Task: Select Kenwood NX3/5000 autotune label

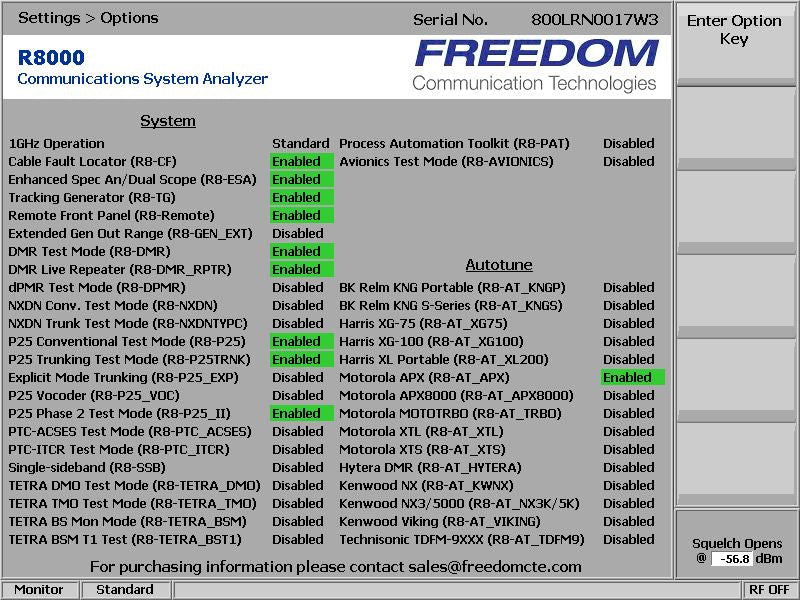Action: [459, 504]
